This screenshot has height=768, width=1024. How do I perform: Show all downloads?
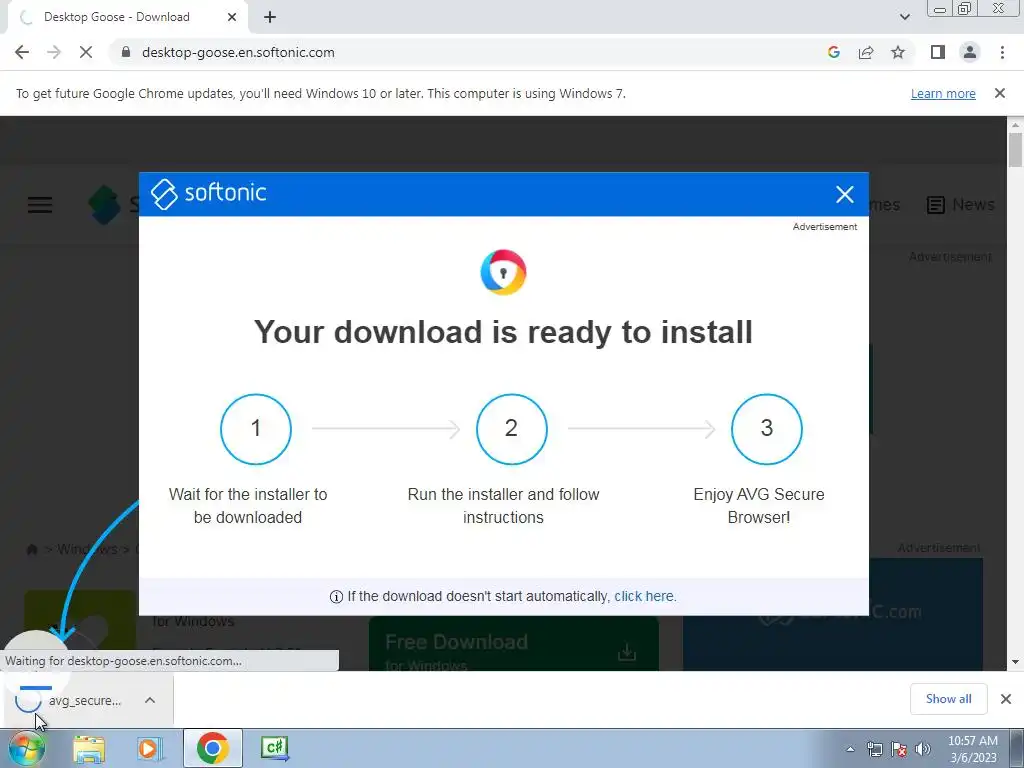click(x=948, y=699)
